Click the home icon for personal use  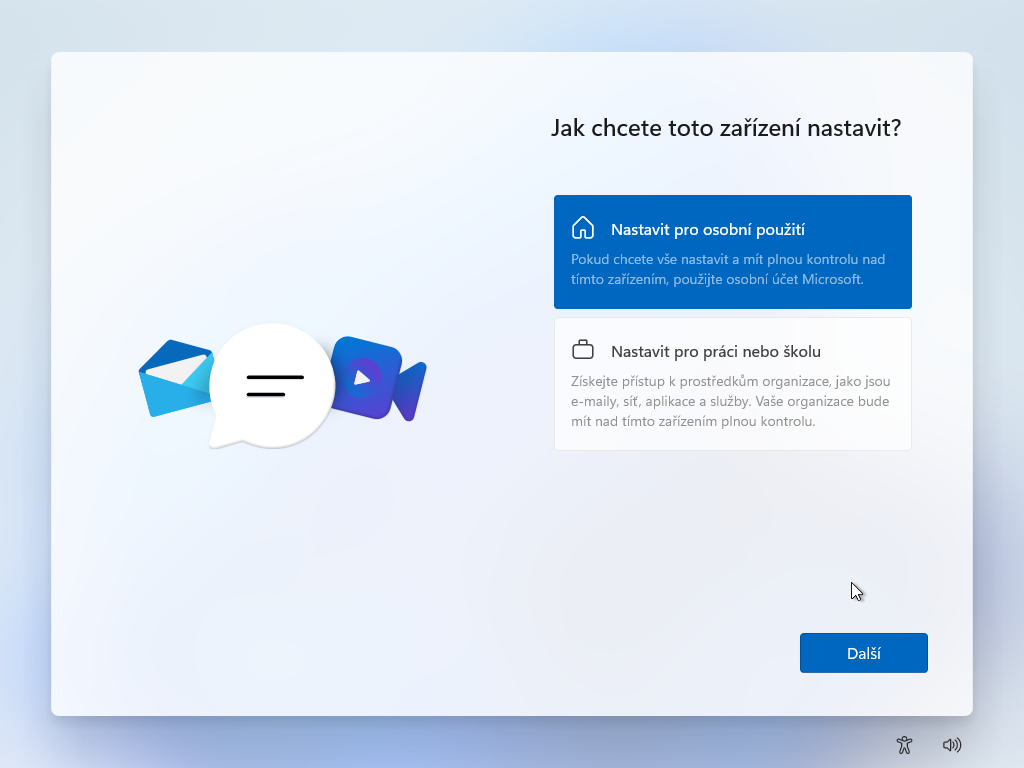tap(582, 228)
